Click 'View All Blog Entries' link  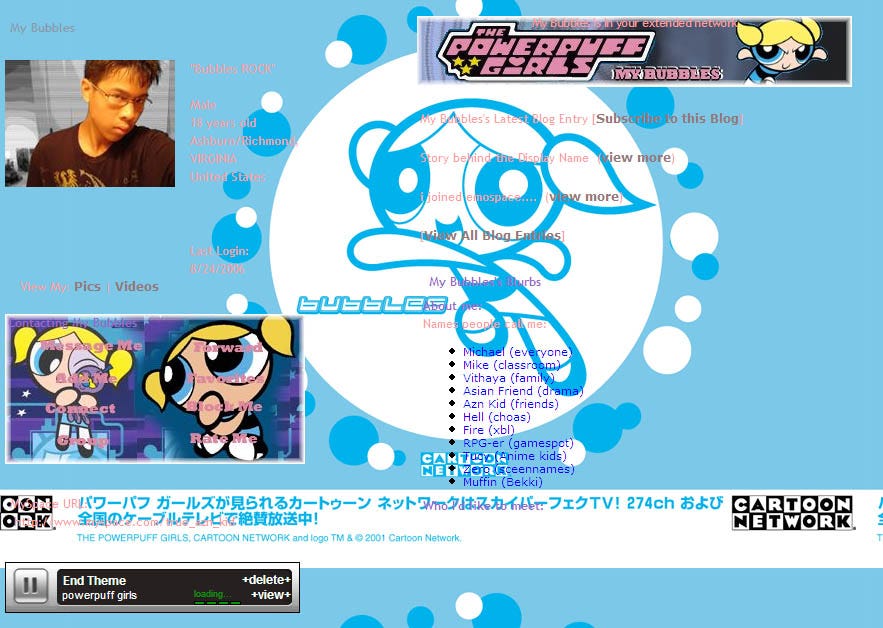pos(492,235)
